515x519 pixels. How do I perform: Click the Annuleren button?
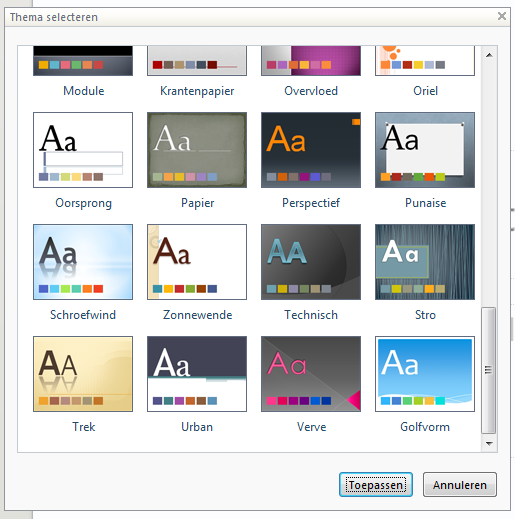pyautogui.click(x=460, y=485)
